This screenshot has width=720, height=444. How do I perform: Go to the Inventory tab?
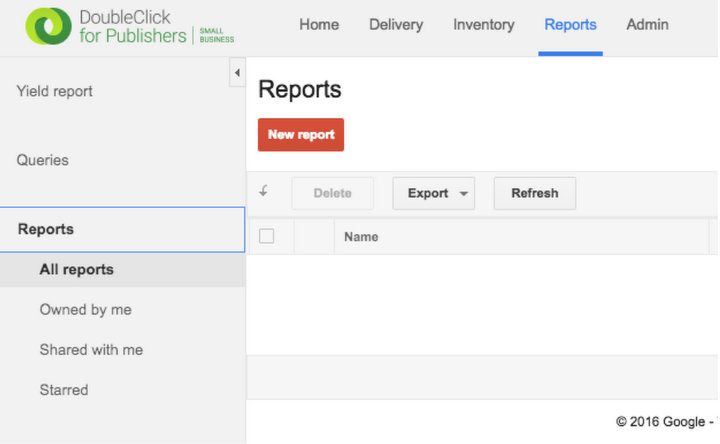(x=483, y=25)
